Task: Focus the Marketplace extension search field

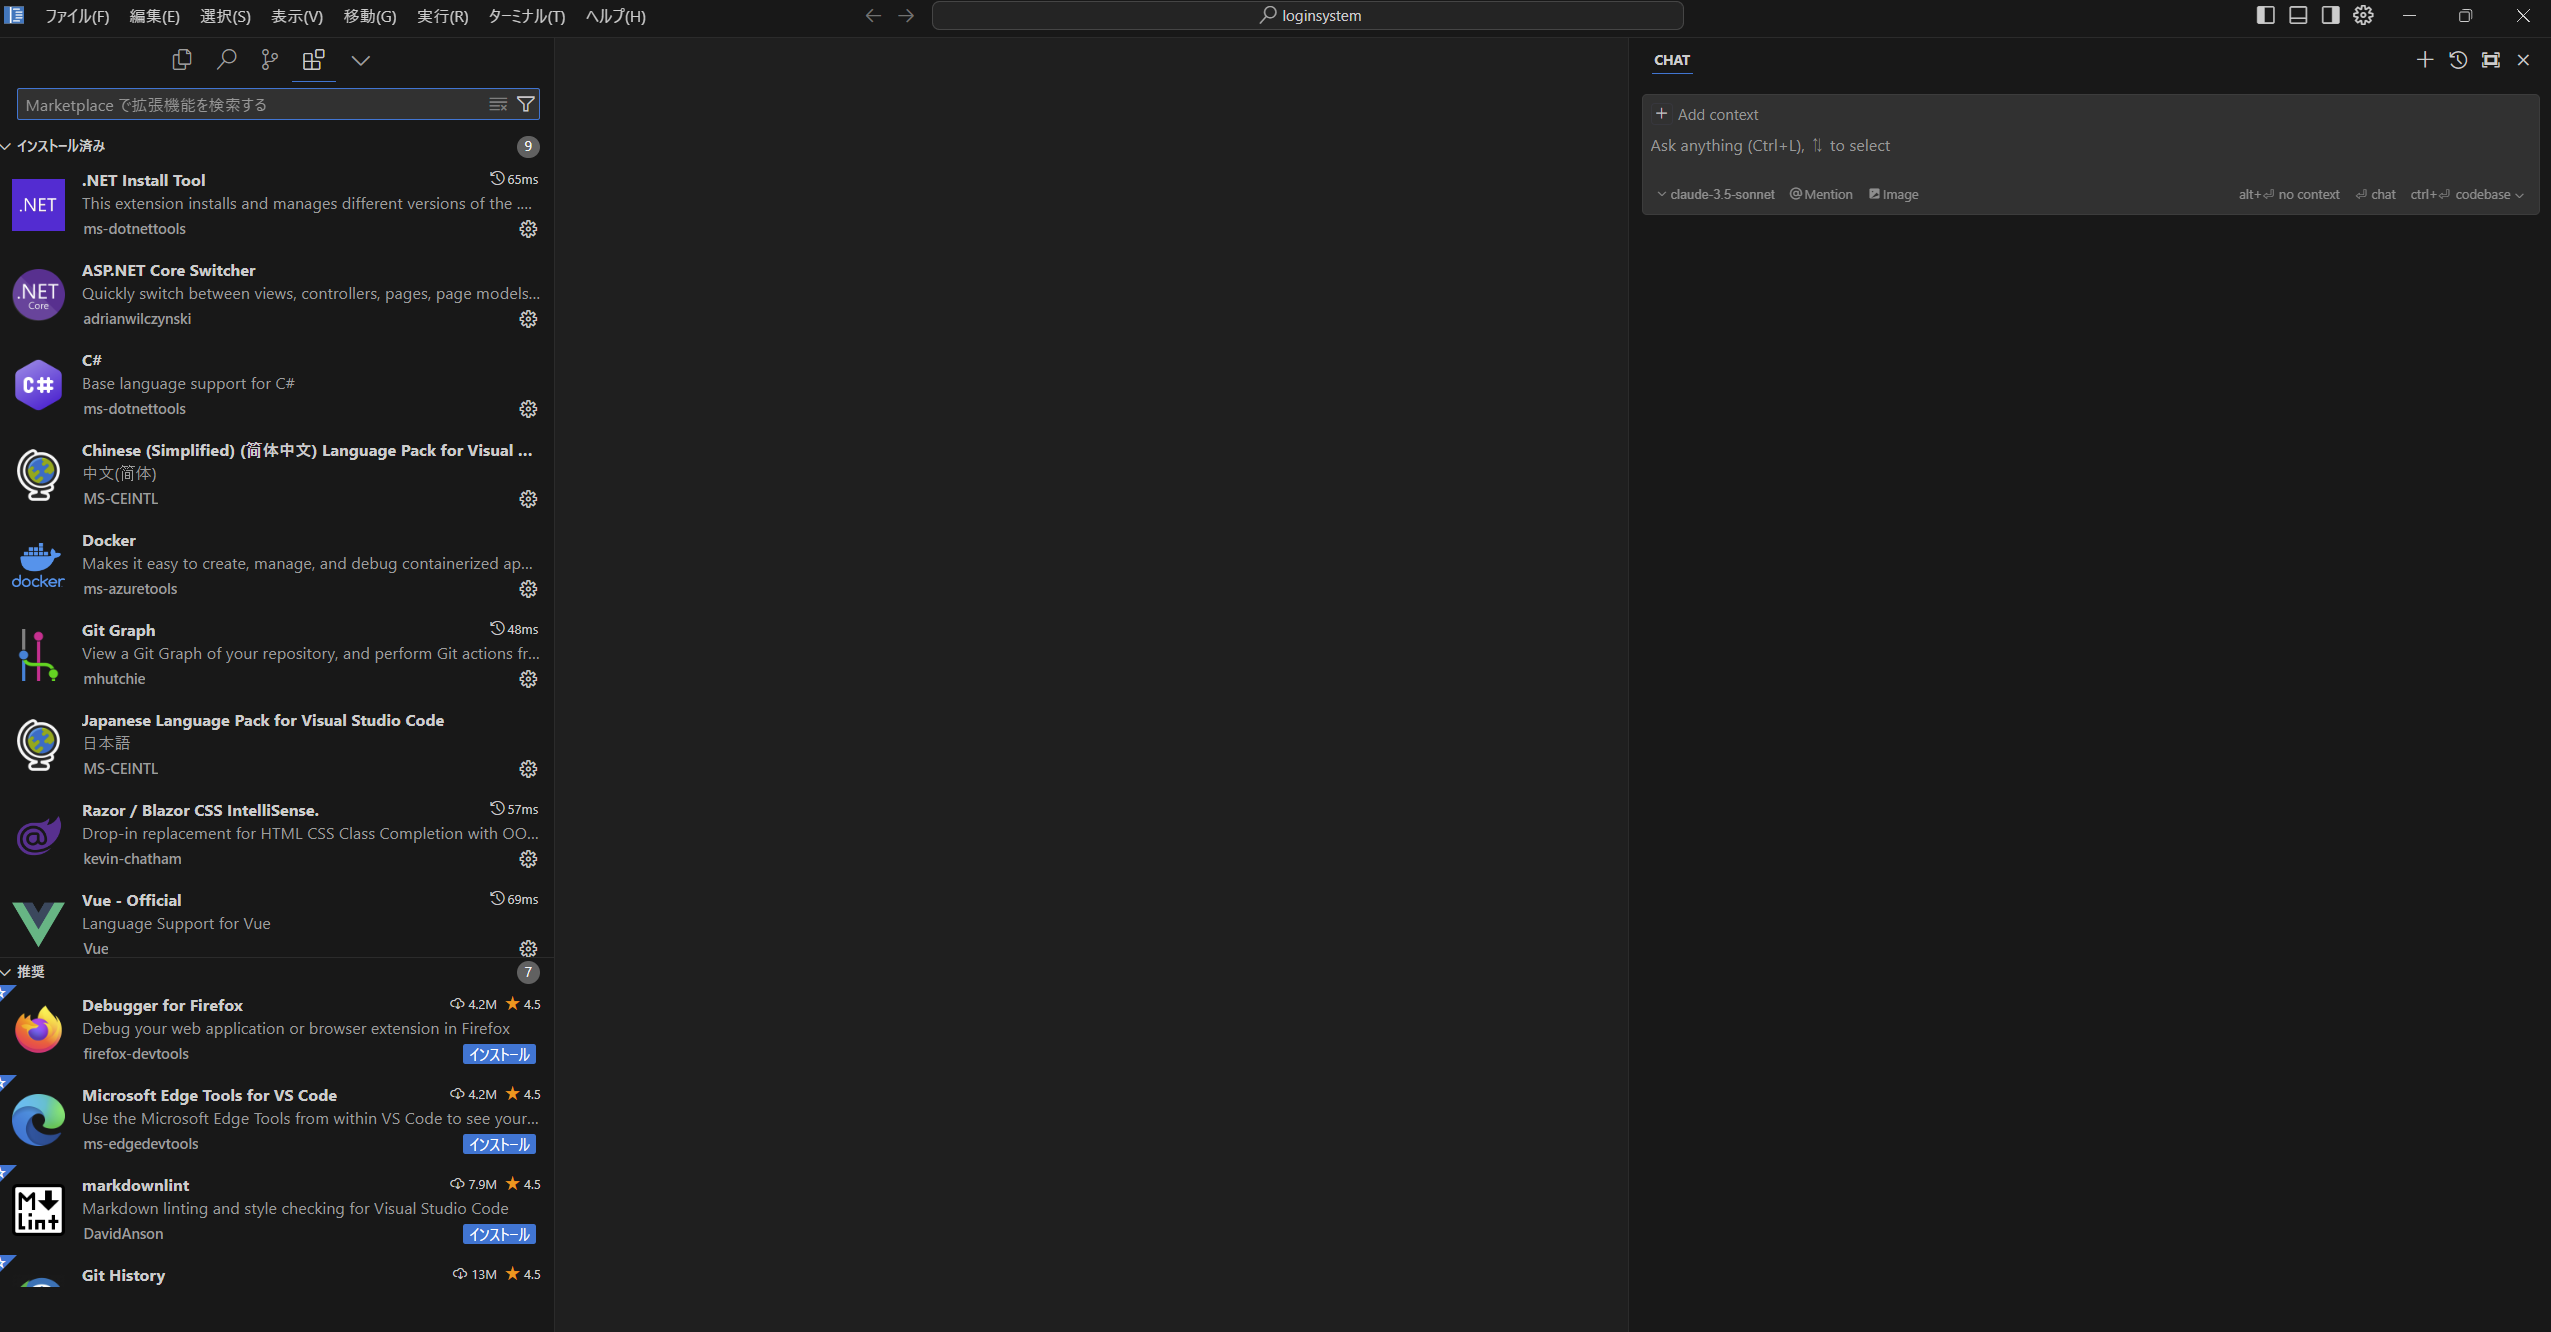Action: 250,105
